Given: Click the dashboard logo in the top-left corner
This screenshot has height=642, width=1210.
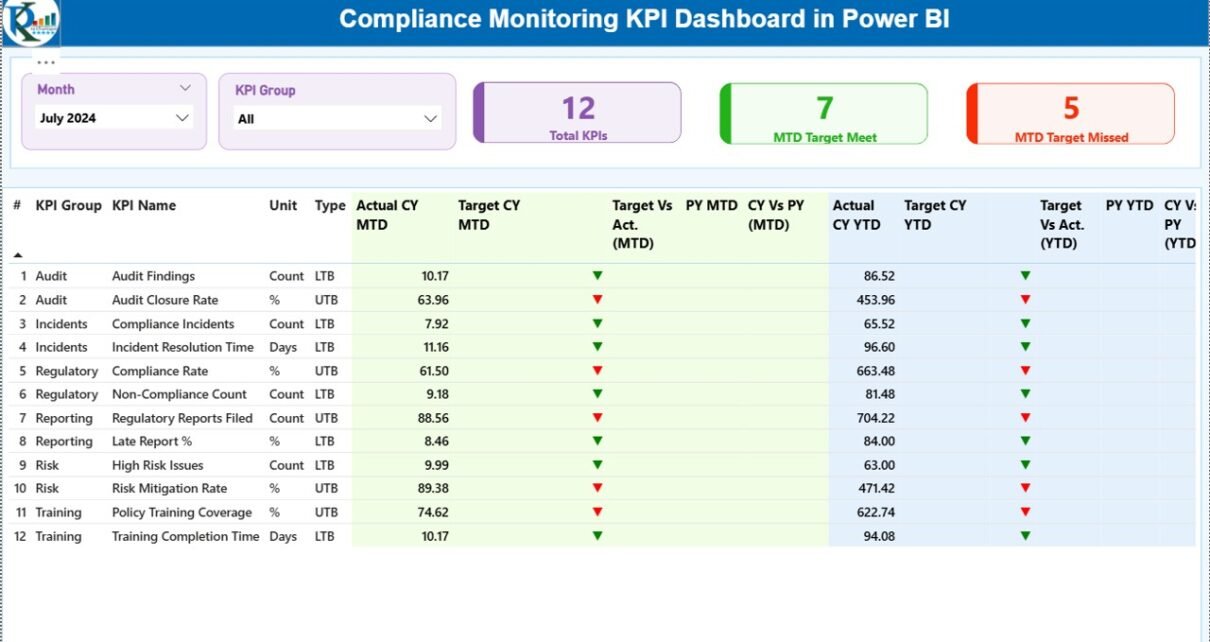Looking at the screenshot, I should 30,22.
